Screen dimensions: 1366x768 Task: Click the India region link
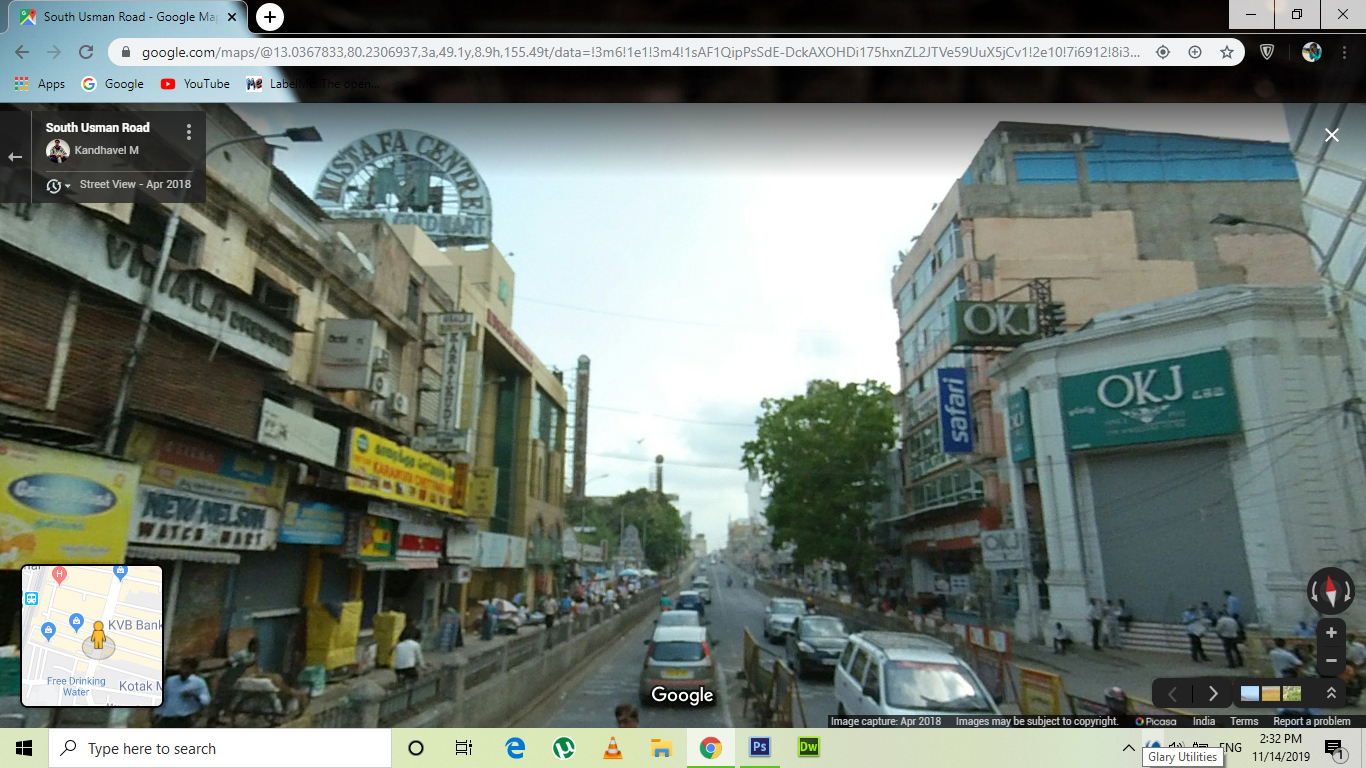[1204, 721]
